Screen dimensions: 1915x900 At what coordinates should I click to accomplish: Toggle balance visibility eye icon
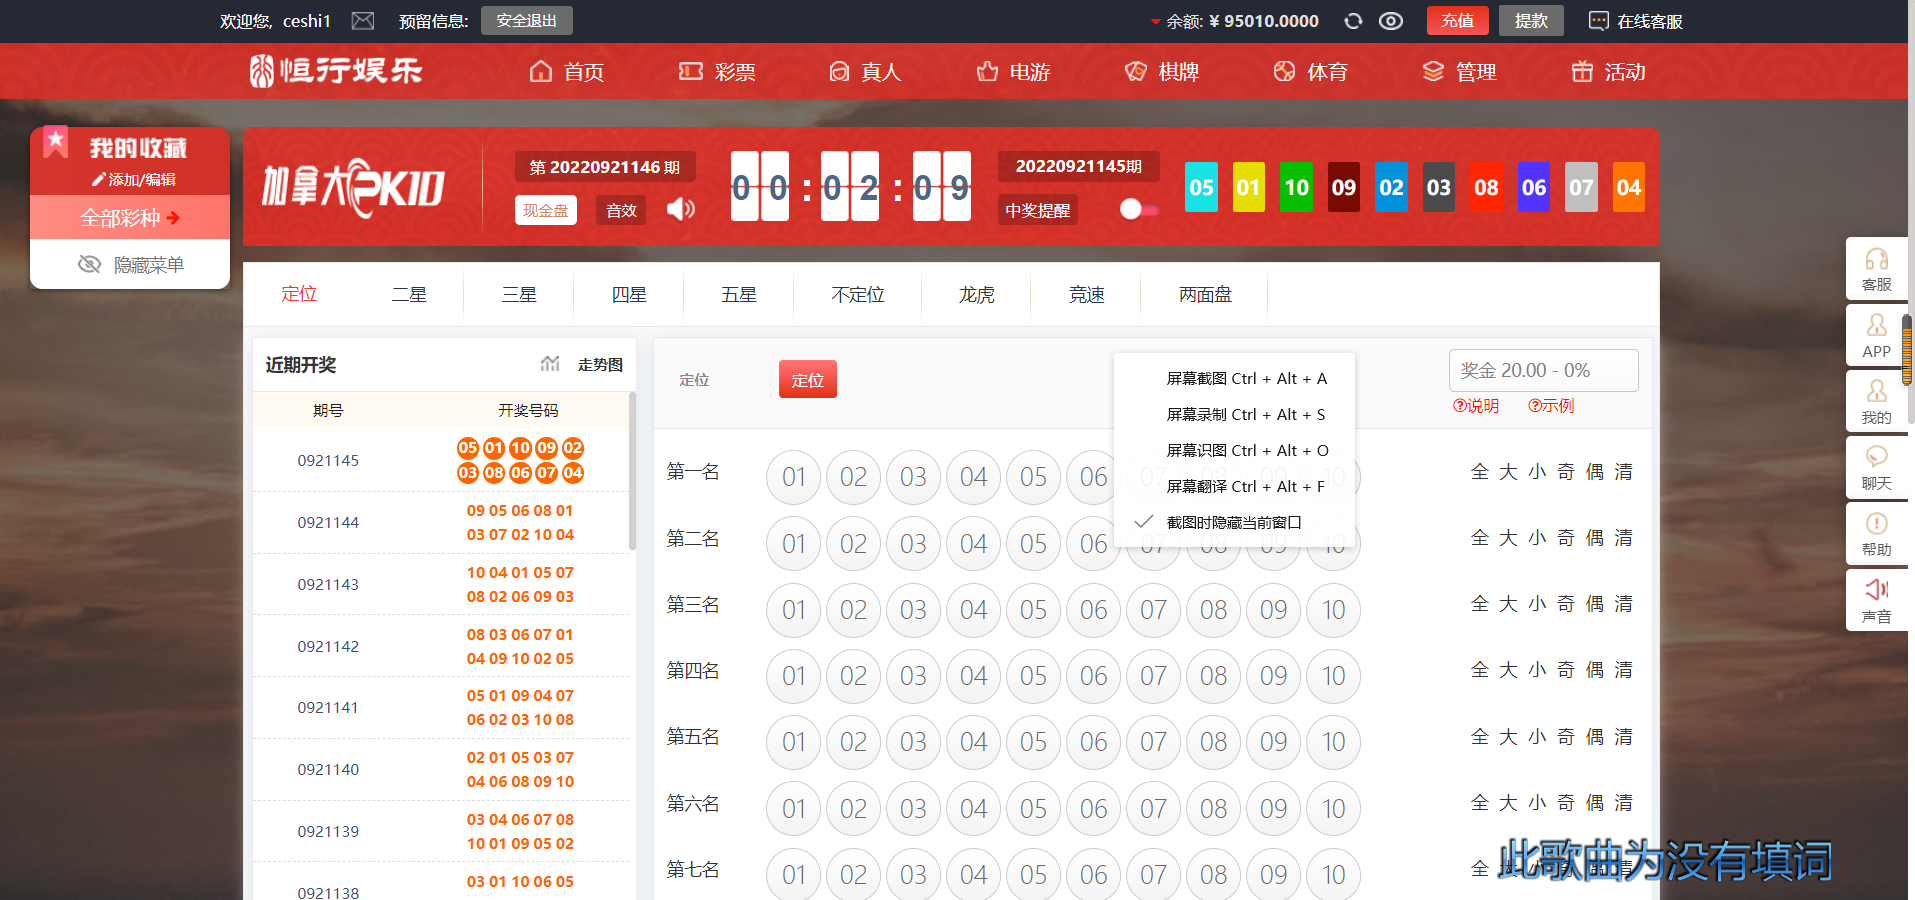coord(1391,21)
